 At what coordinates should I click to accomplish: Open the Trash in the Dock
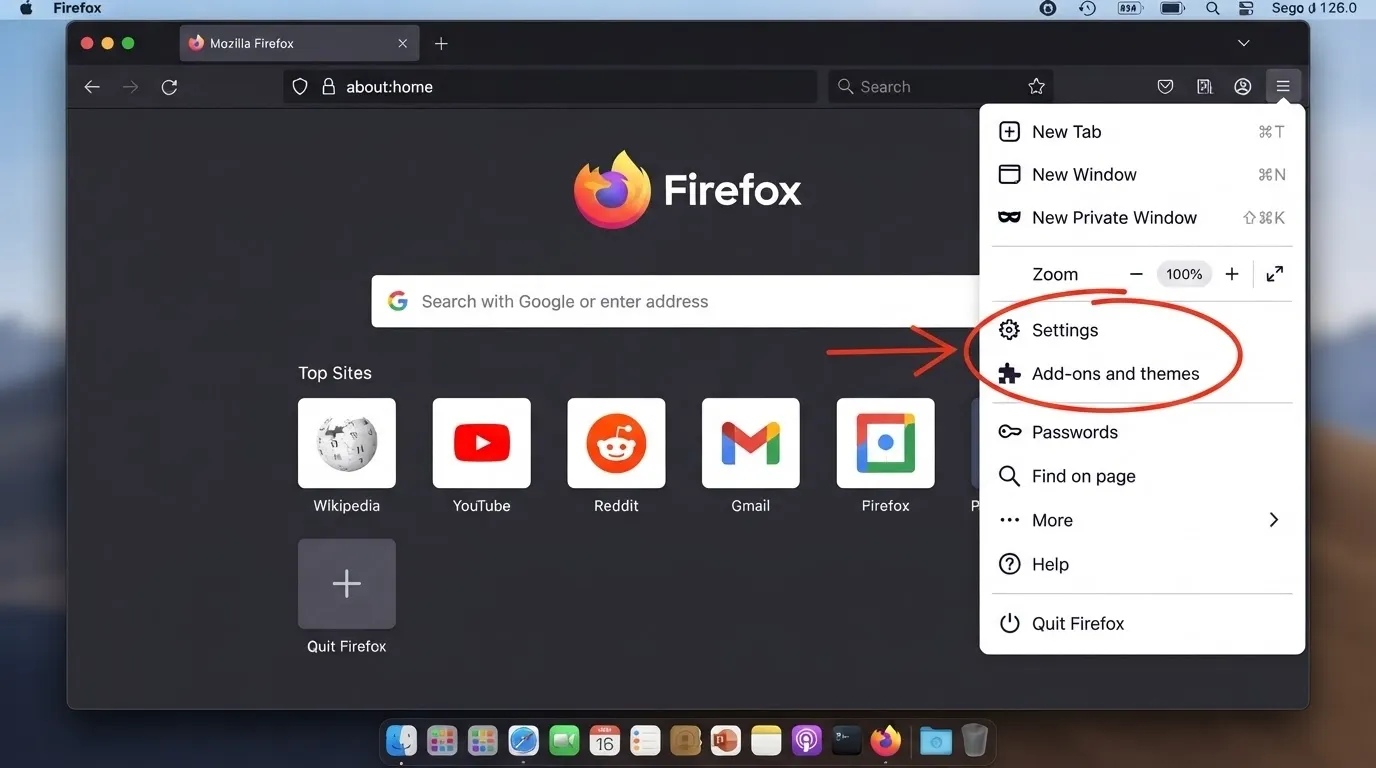(x=975, y=741)
